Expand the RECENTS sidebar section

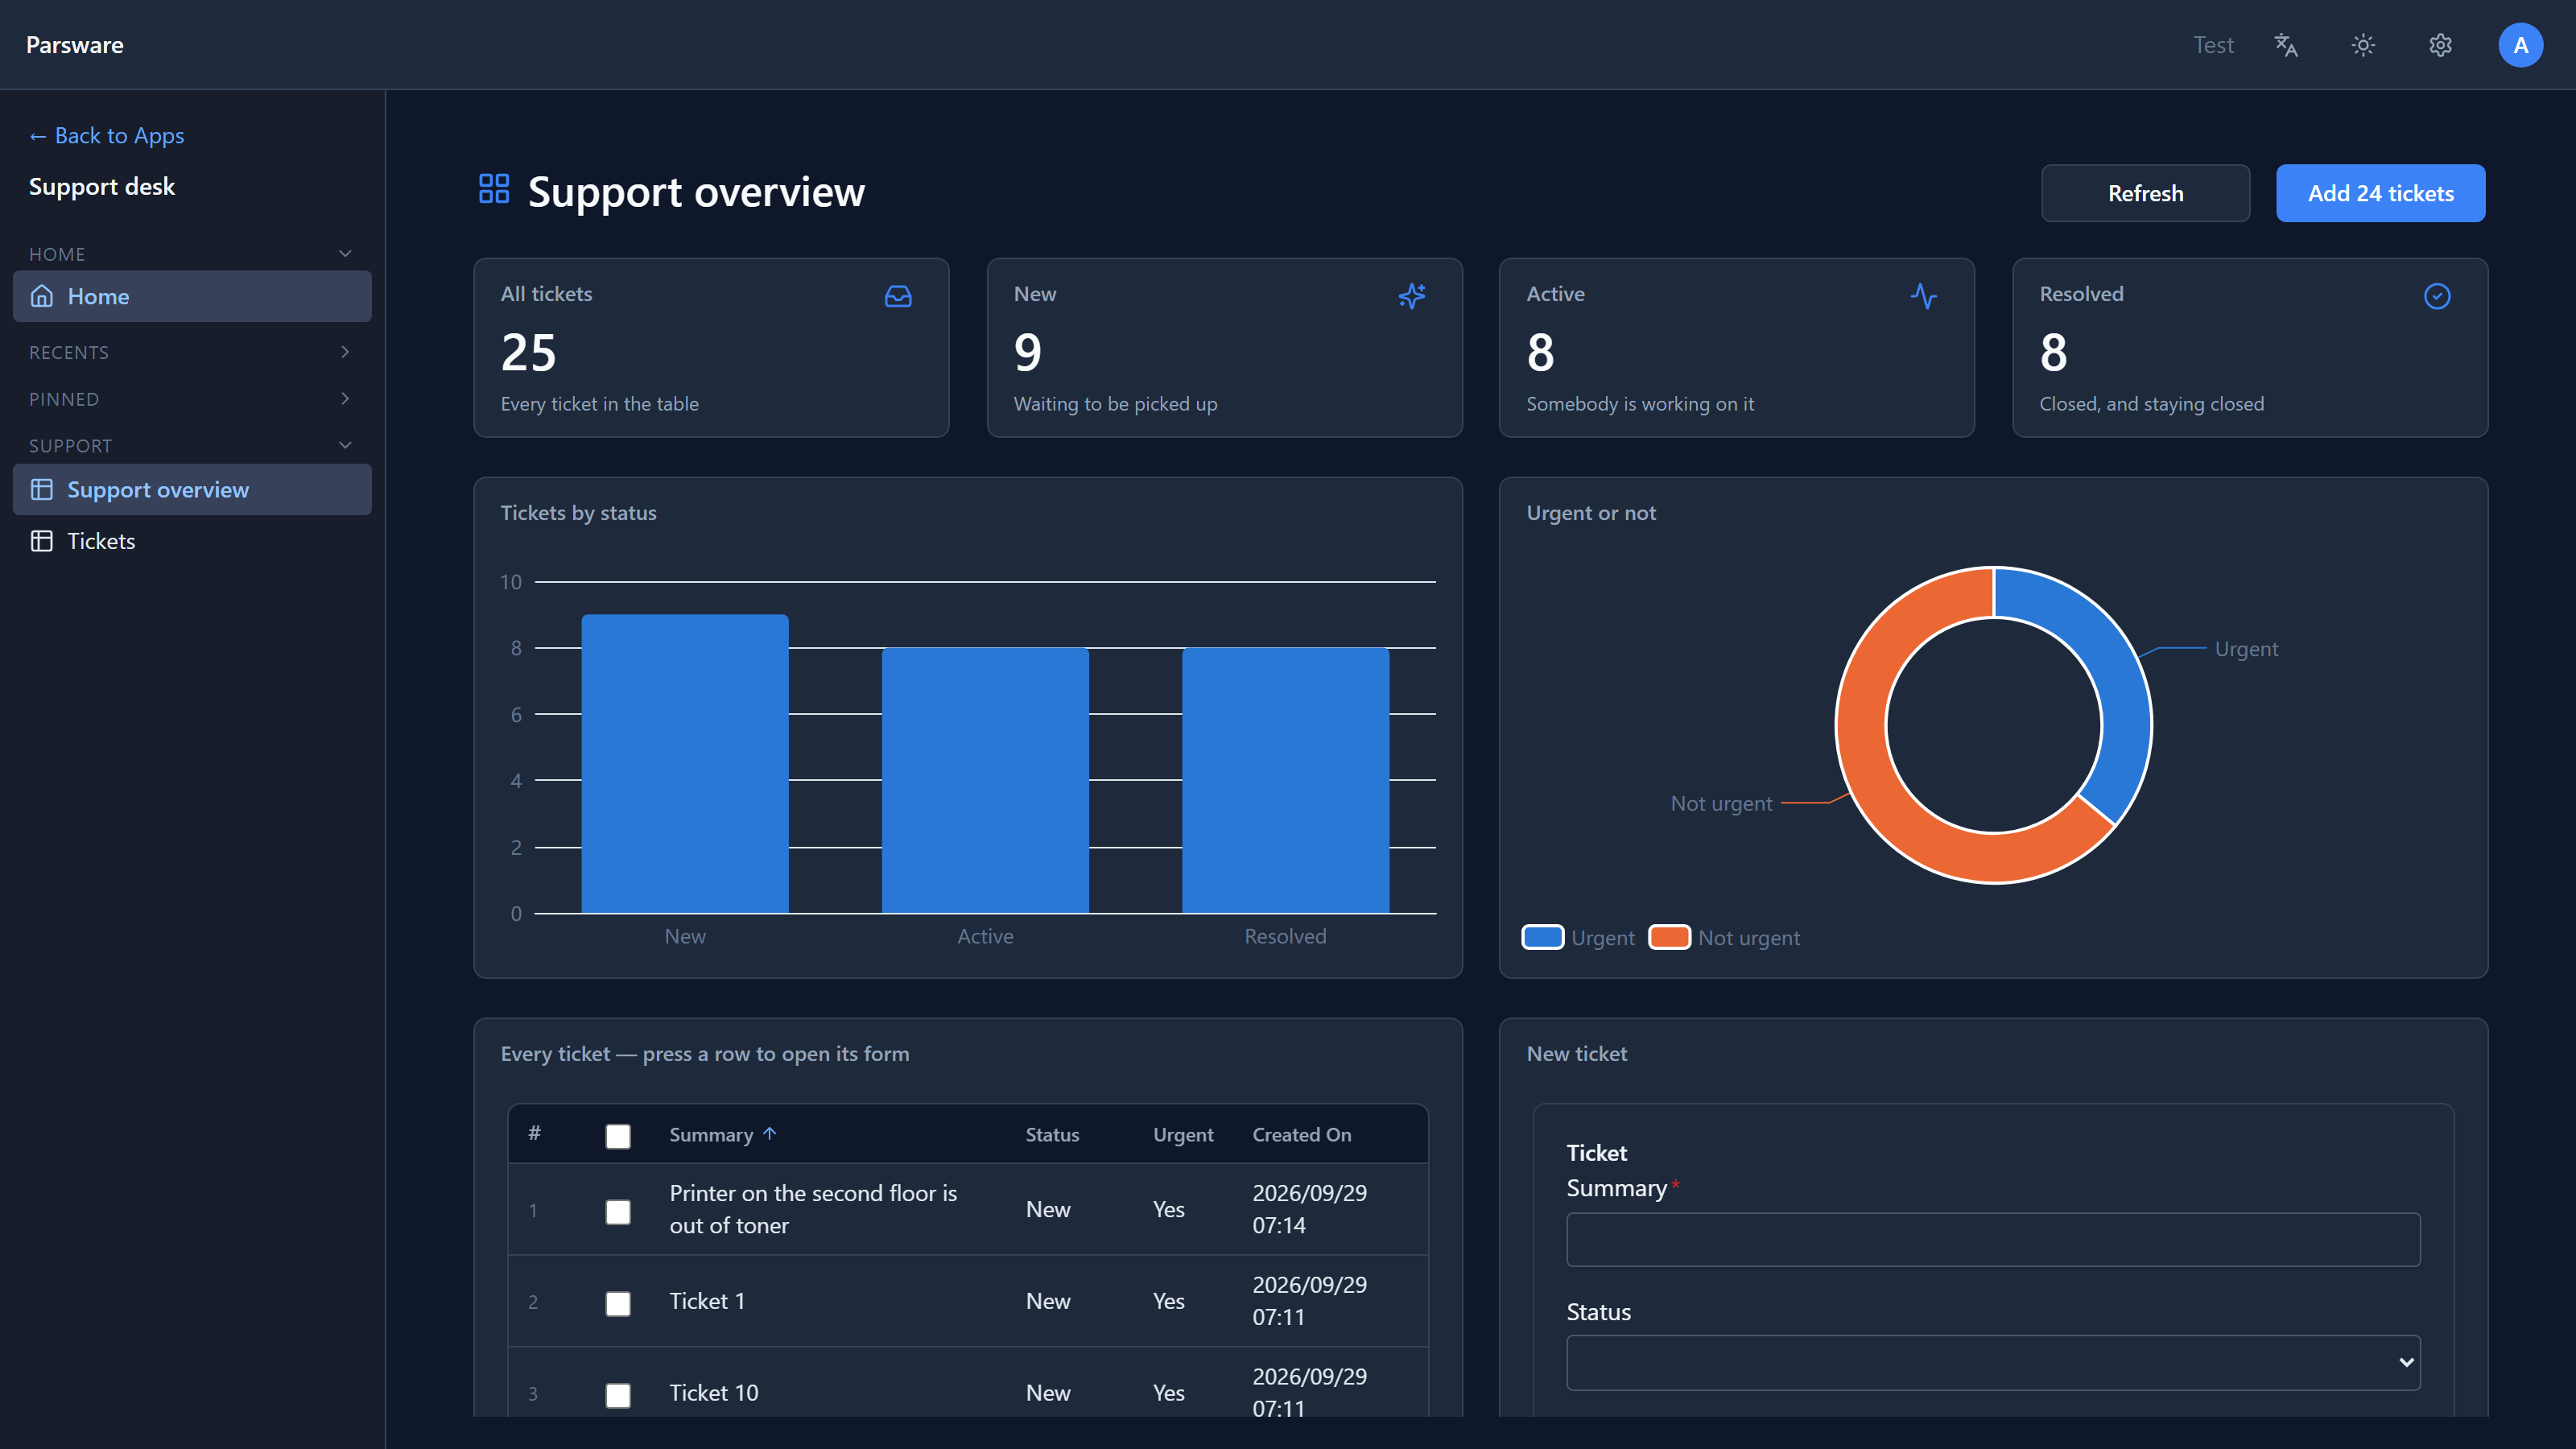pos(191,352)
